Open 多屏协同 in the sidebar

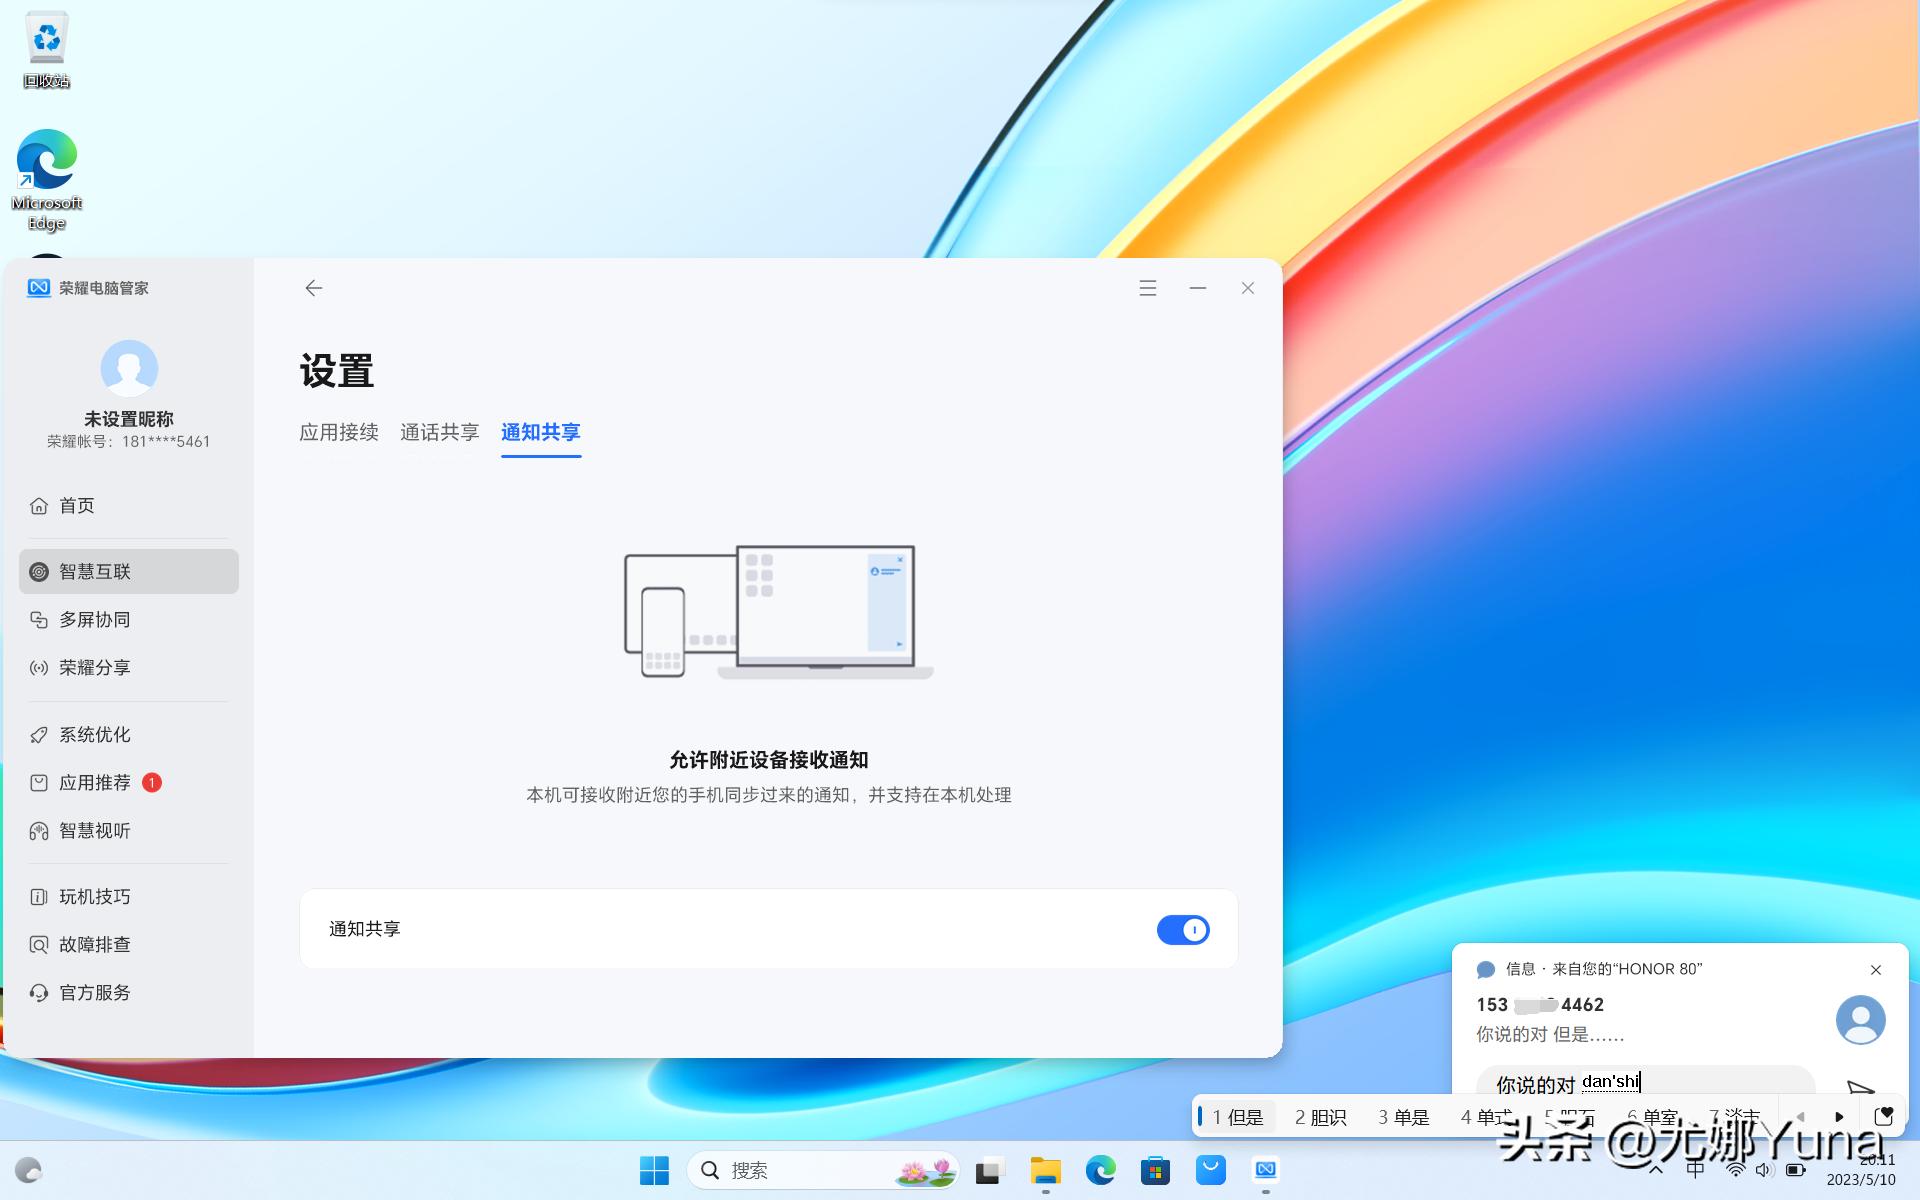(94, 619)
